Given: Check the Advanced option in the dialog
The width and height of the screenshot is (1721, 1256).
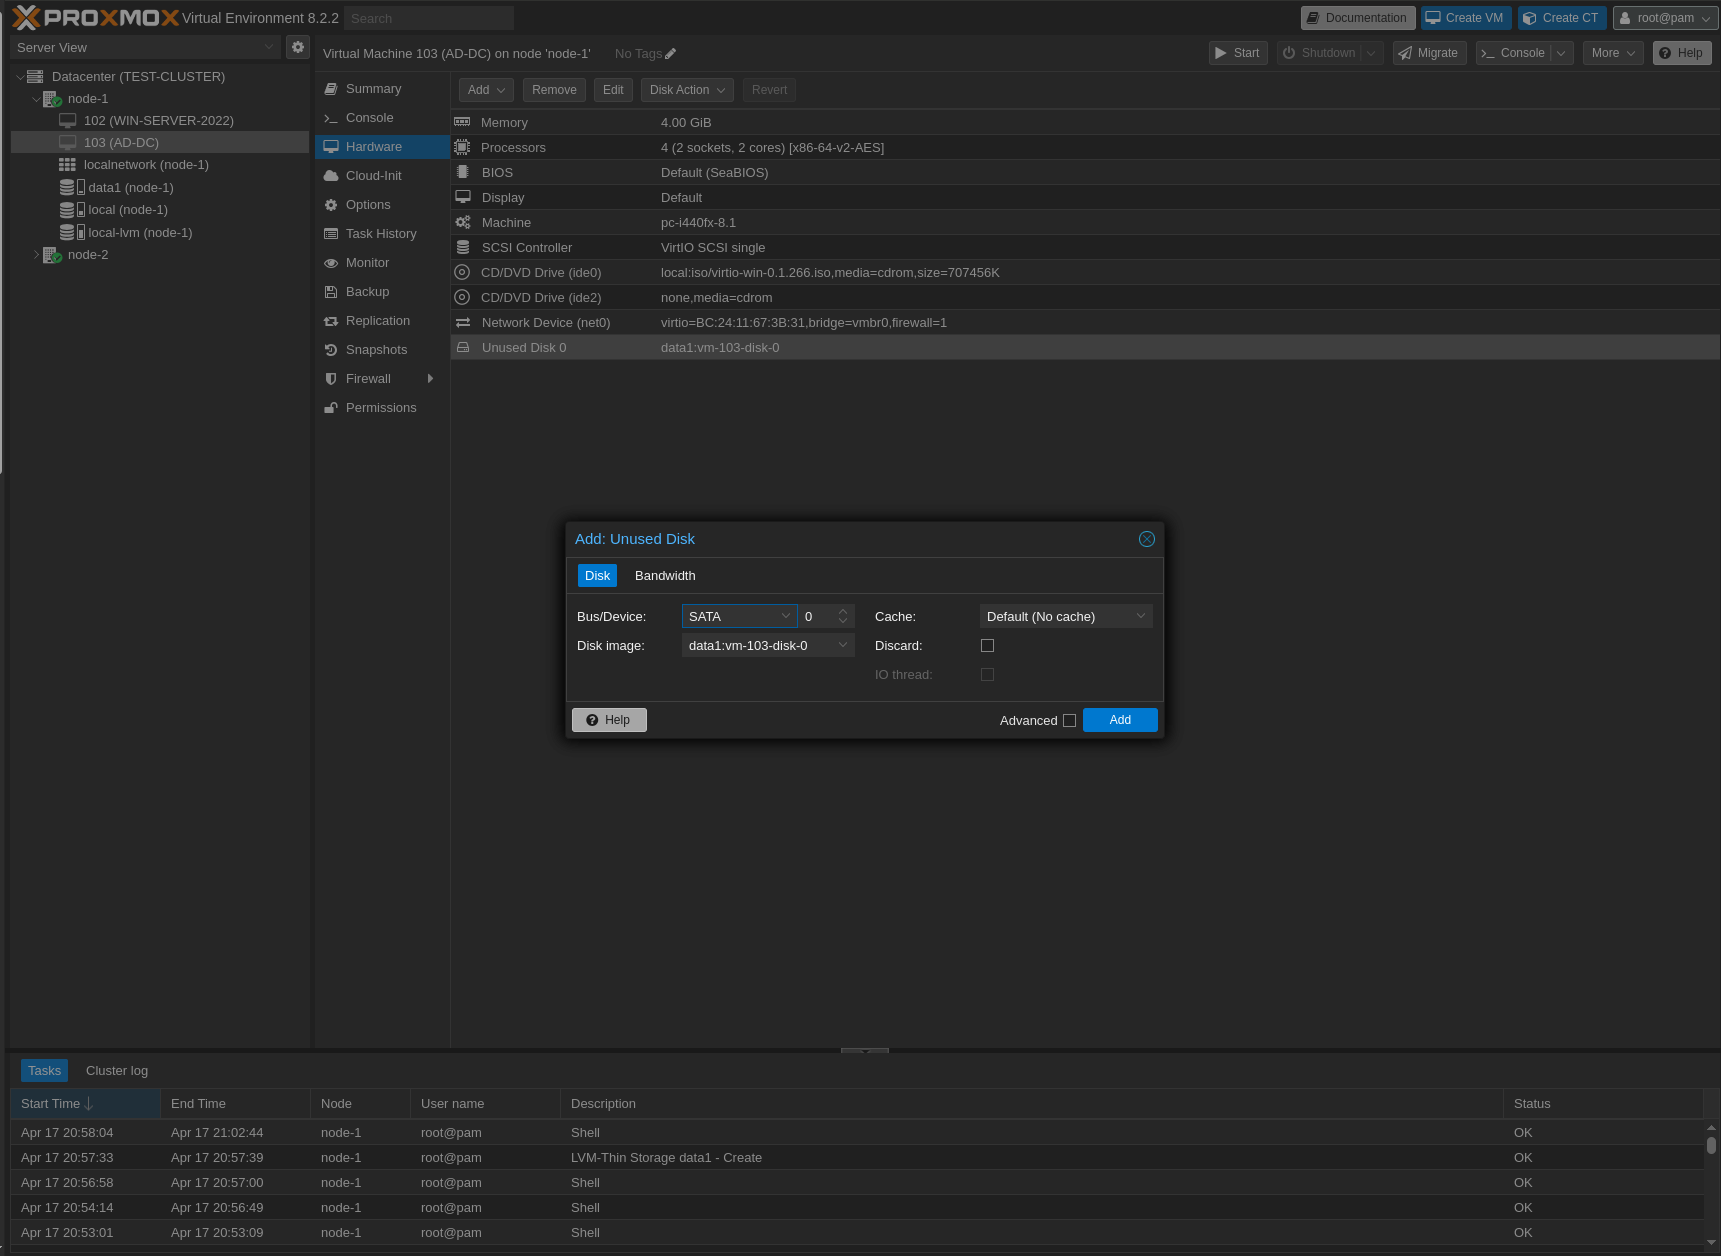Looking at the screenshot, I should point(1070,720).
